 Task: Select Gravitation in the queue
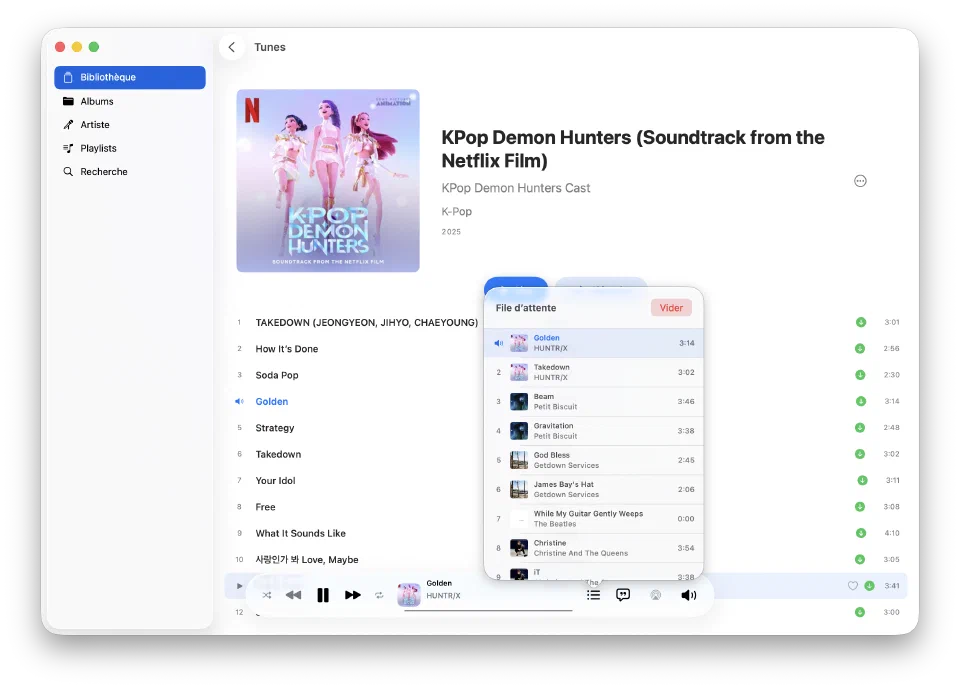593,431
